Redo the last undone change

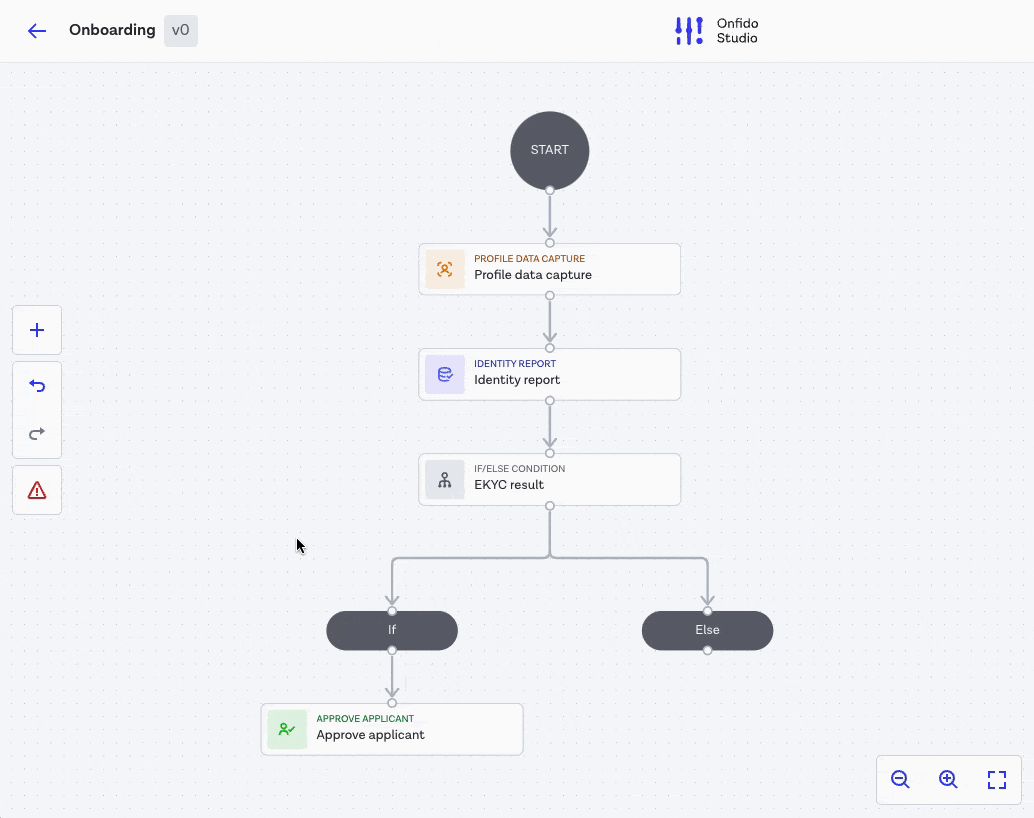[x=36, y=433]
